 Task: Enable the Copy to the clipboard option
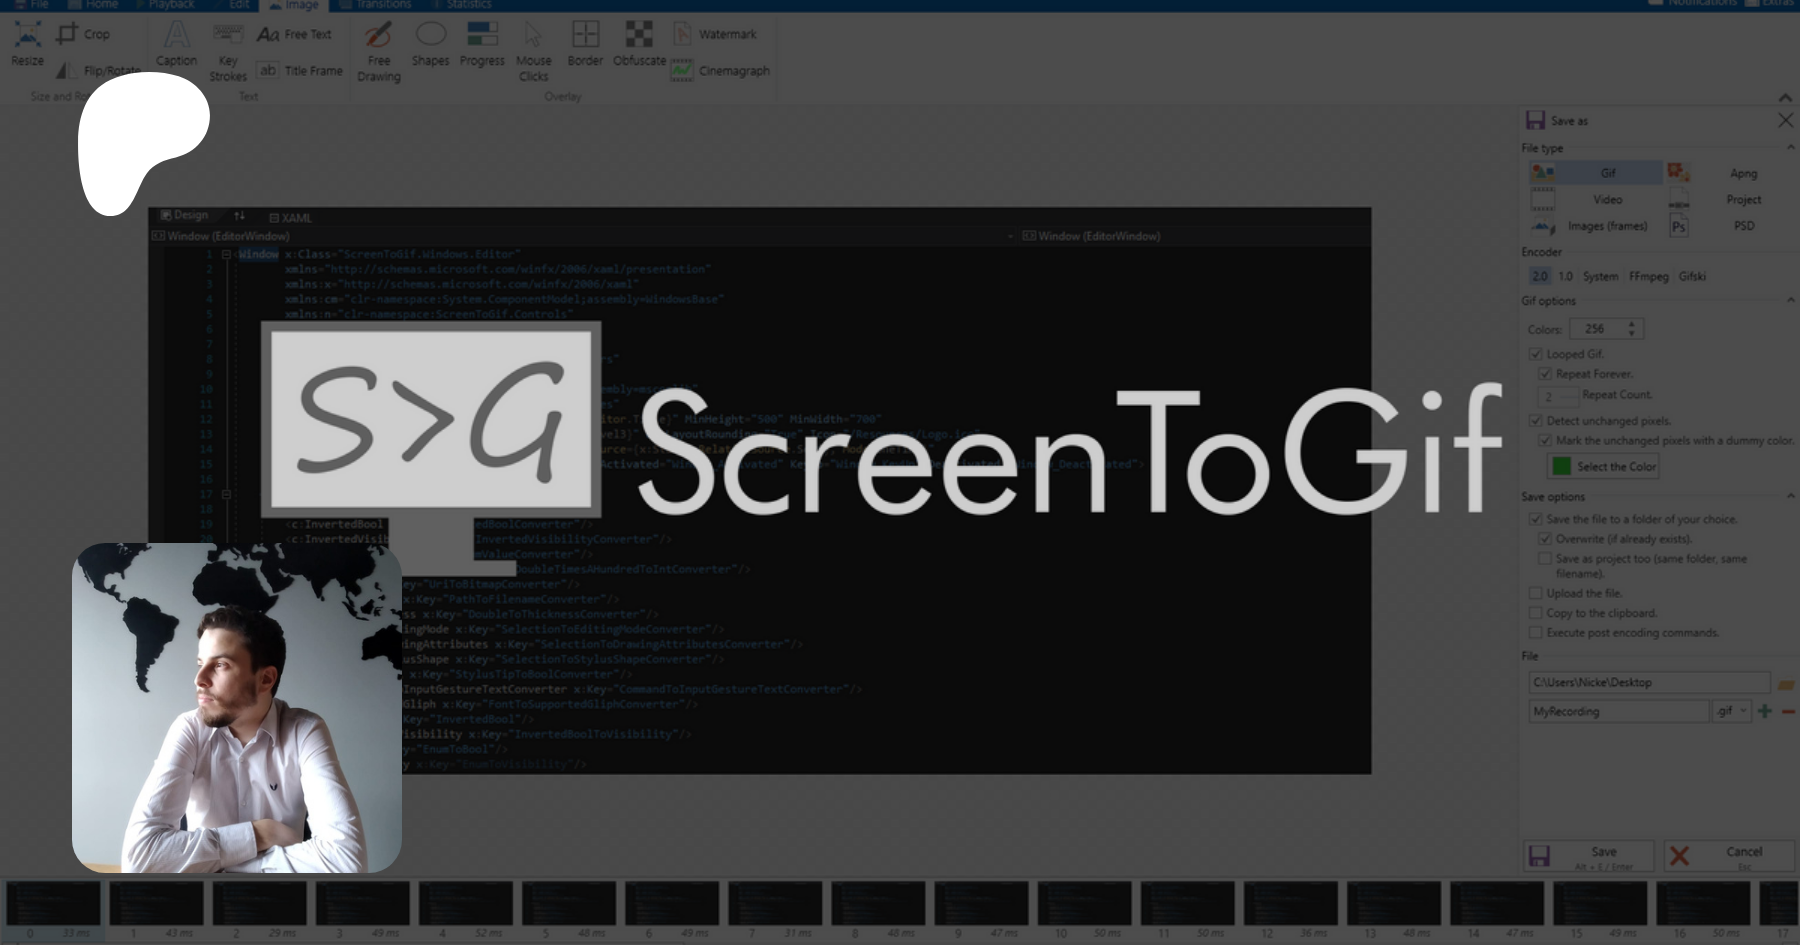pos(1535,613)
